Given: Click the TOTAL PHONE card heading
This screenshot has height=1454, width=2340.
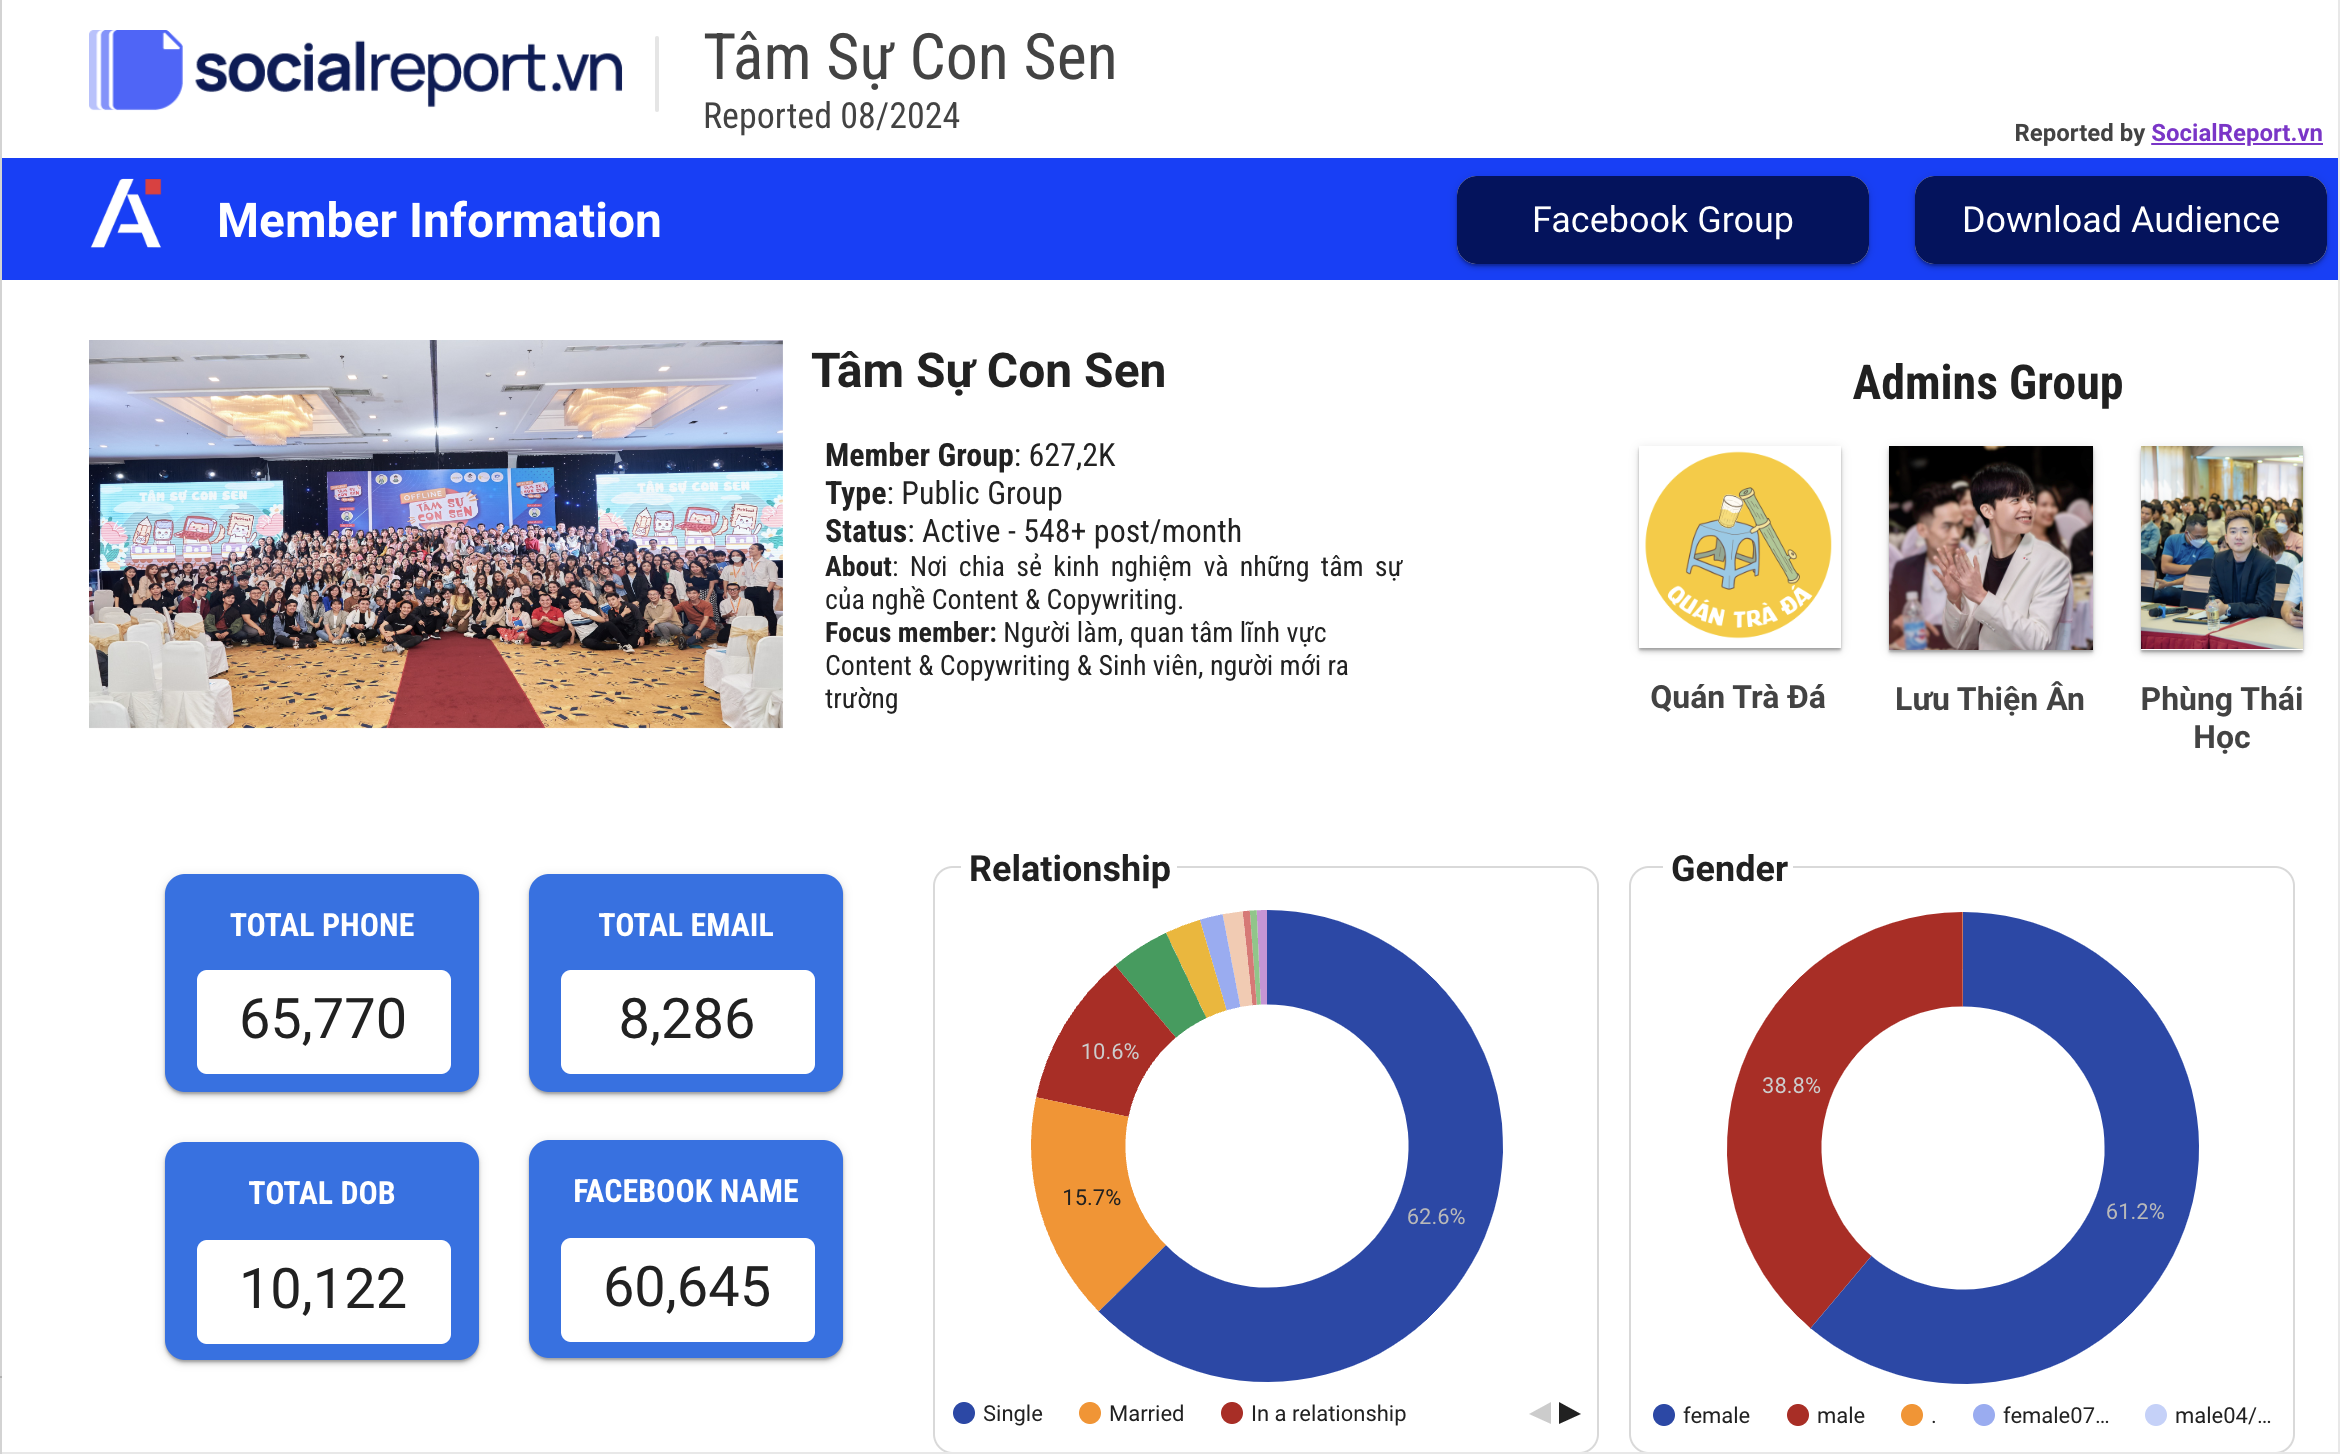Looking at the screenshot, I should coord(322,925).
